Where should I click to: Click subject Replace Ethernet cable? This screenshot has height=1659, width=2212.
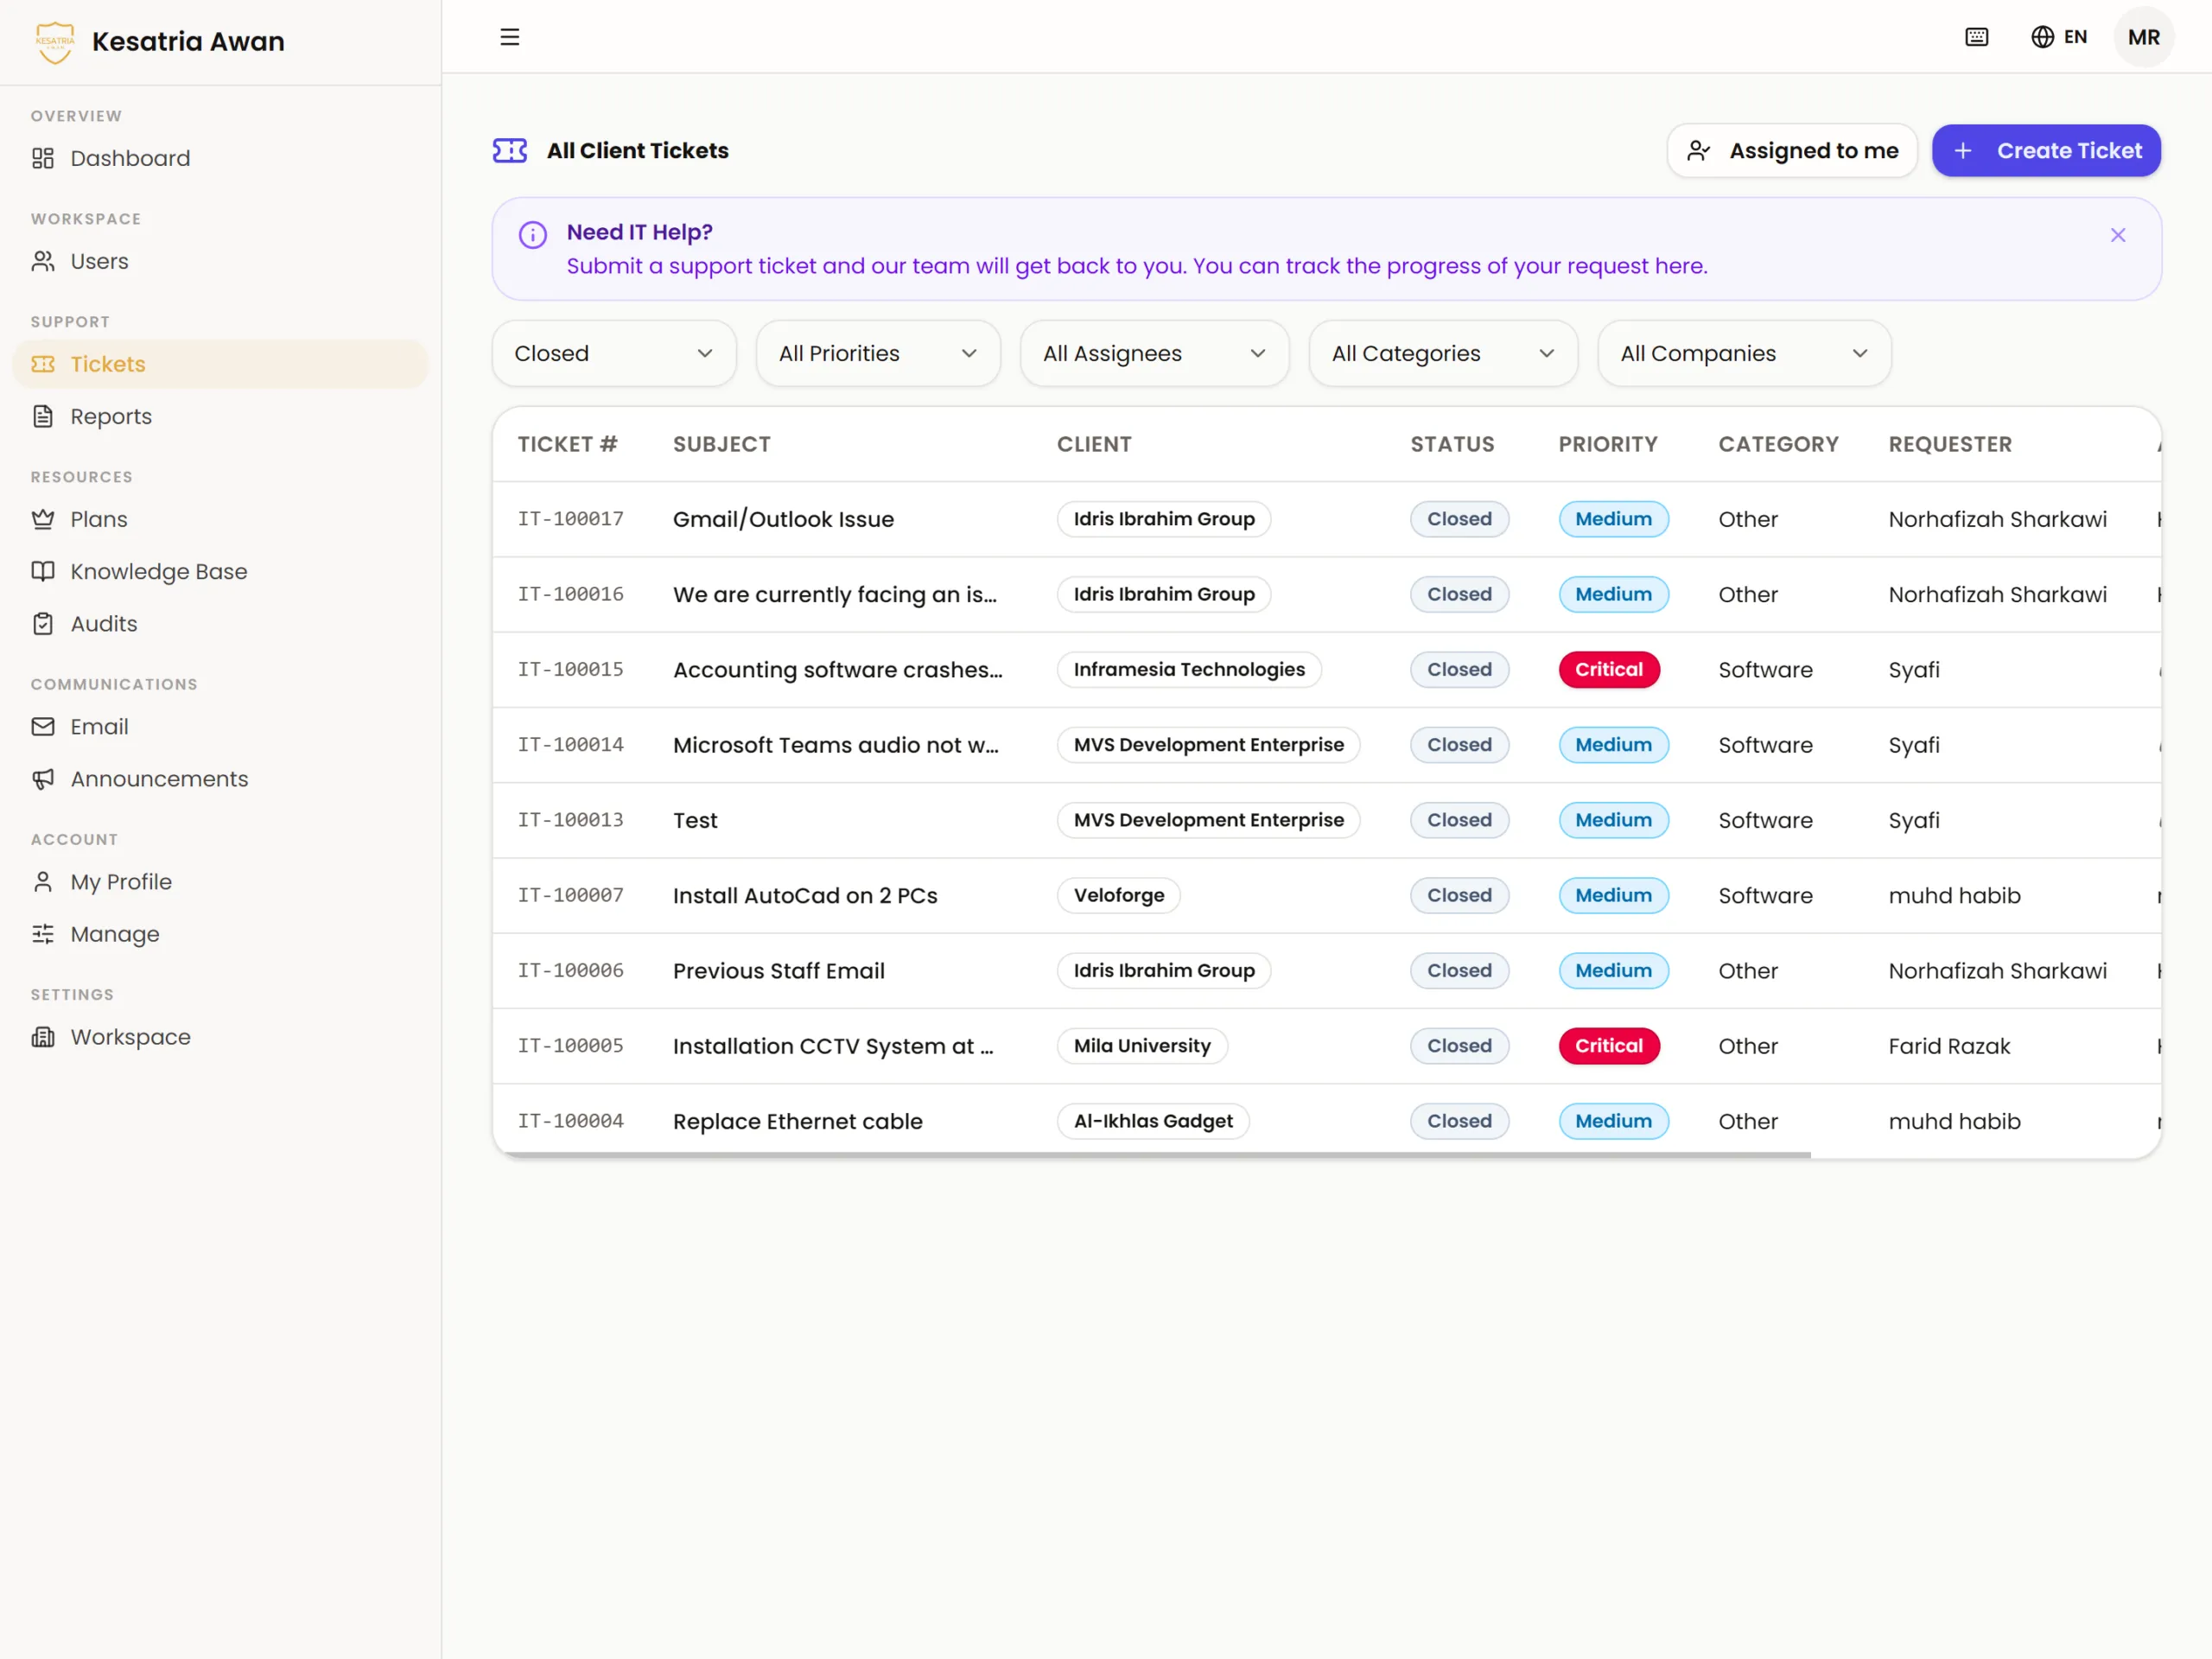[797, 1121]
